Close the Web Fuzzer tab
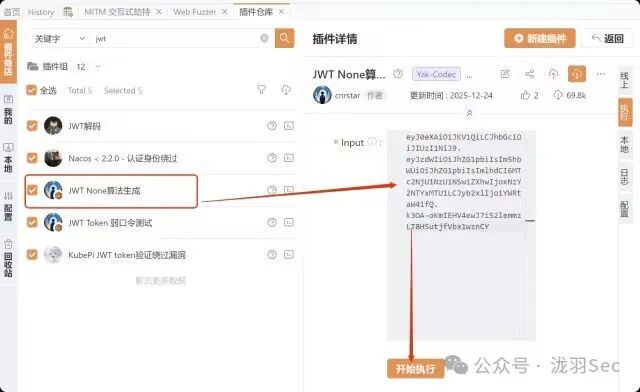Screen dimensions: 640x392 click(224, 12)
